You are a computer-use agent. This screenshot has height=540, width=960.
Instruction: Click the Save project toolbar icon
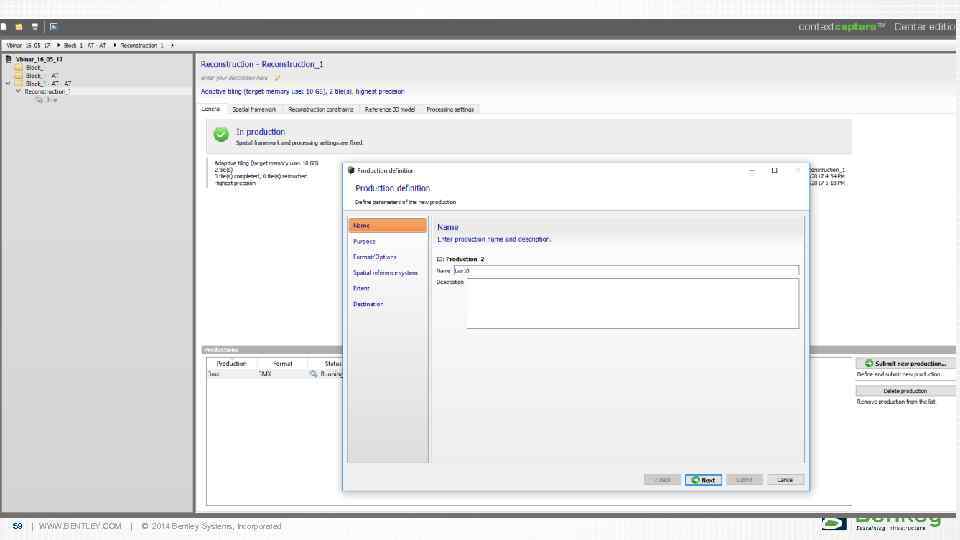click(x=35, y=27)
